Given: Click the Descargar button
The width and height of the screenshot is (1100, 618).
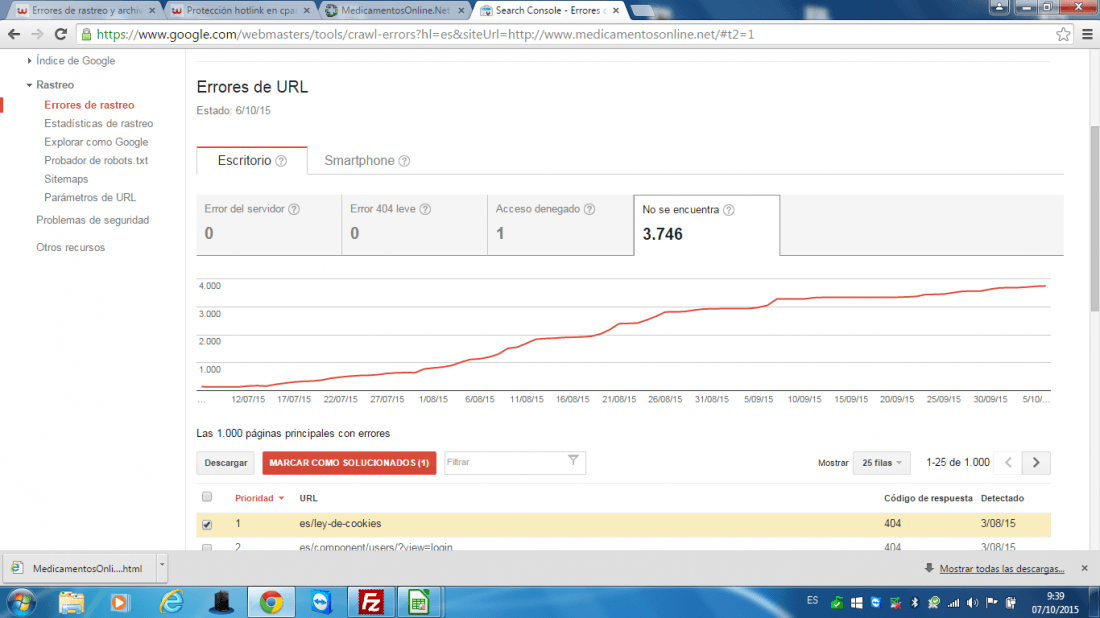Looking at the screenshot, I should pyautogui.click(x=226, y=463).
